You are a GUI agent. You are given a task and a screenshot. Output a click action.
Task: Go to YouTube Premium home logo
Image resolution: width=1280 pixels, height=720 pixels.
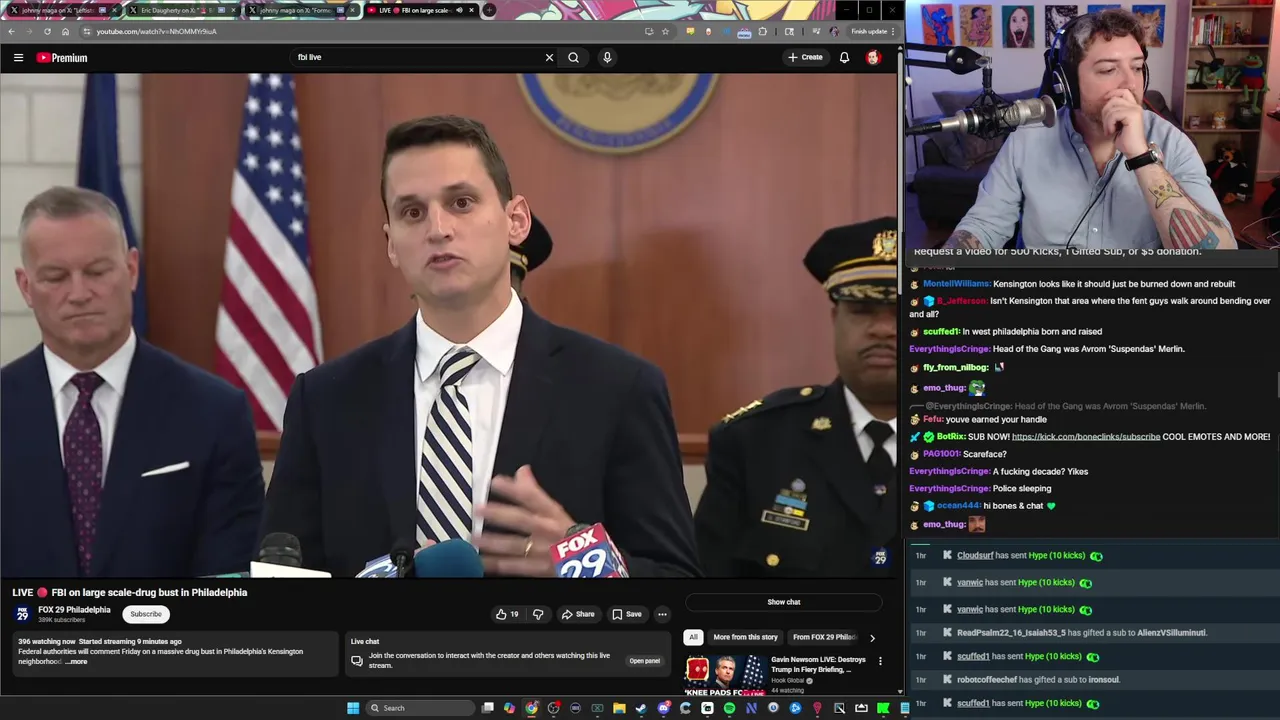tap(62, 57)
